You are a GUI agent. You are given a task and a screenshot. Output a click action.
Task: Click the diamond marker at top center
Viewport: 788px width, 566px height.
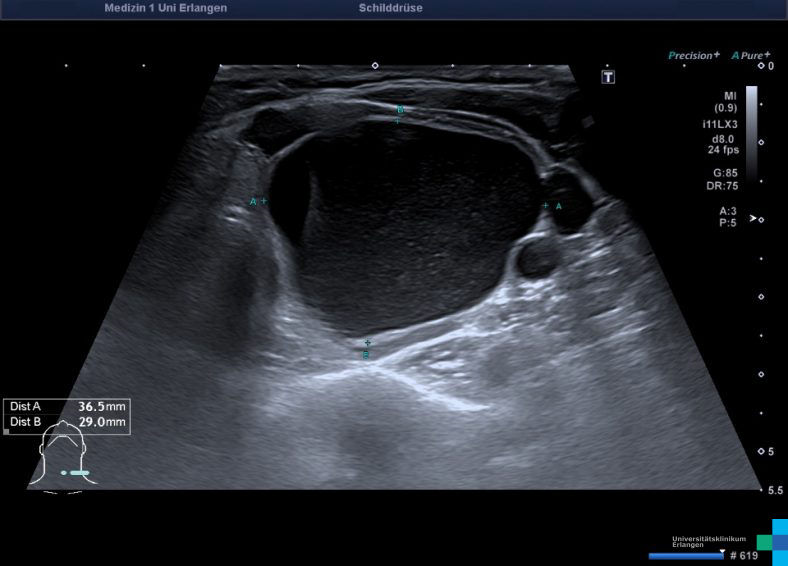[x=375, y=66]
